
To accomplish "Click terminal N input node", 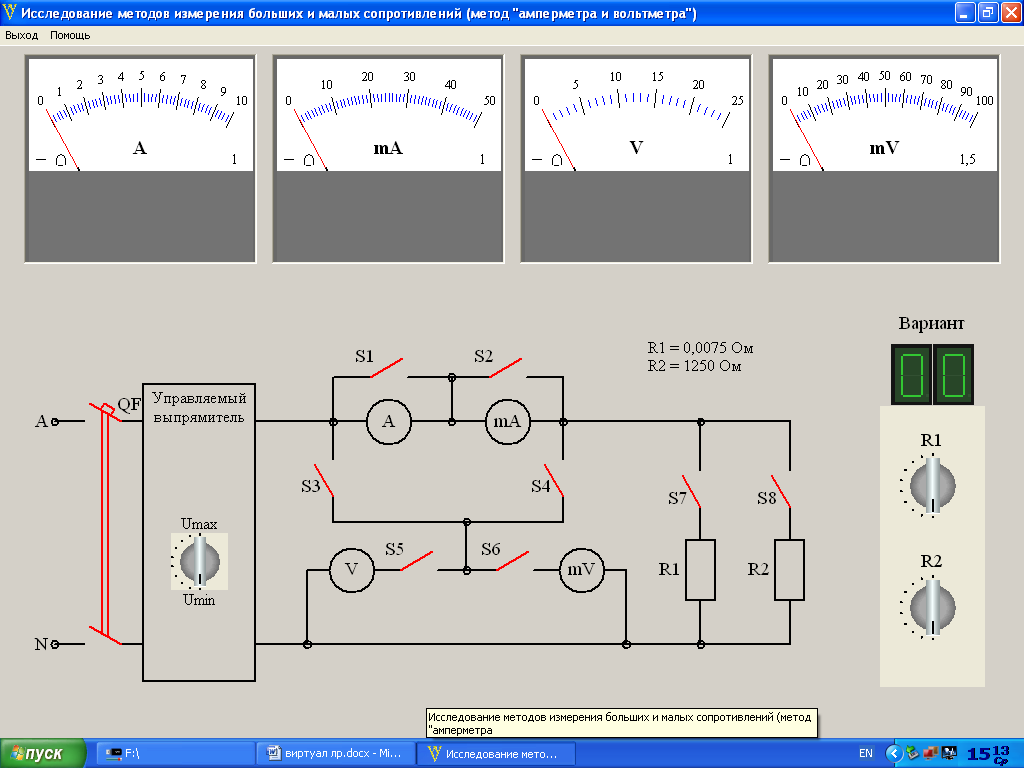I will pos(55,644).
